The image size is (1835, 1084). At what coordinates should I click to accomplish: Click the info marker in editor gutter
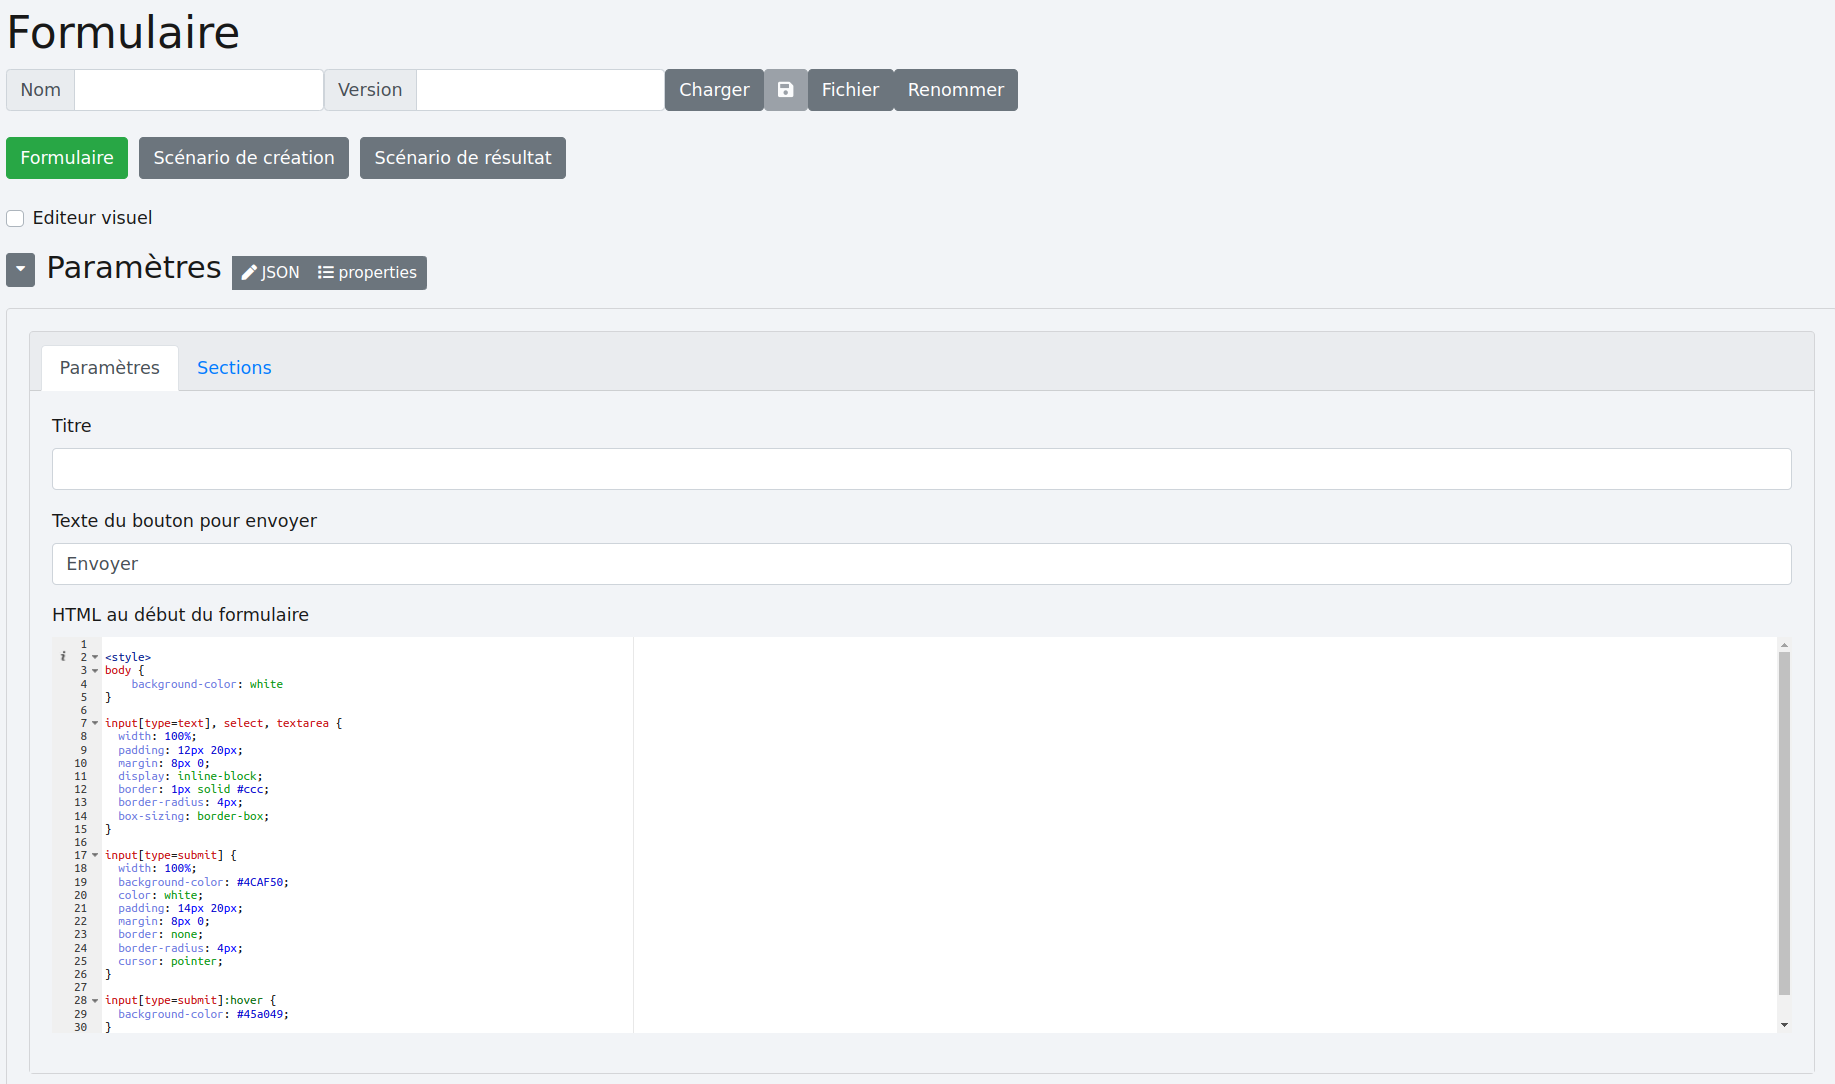[63, 657]
